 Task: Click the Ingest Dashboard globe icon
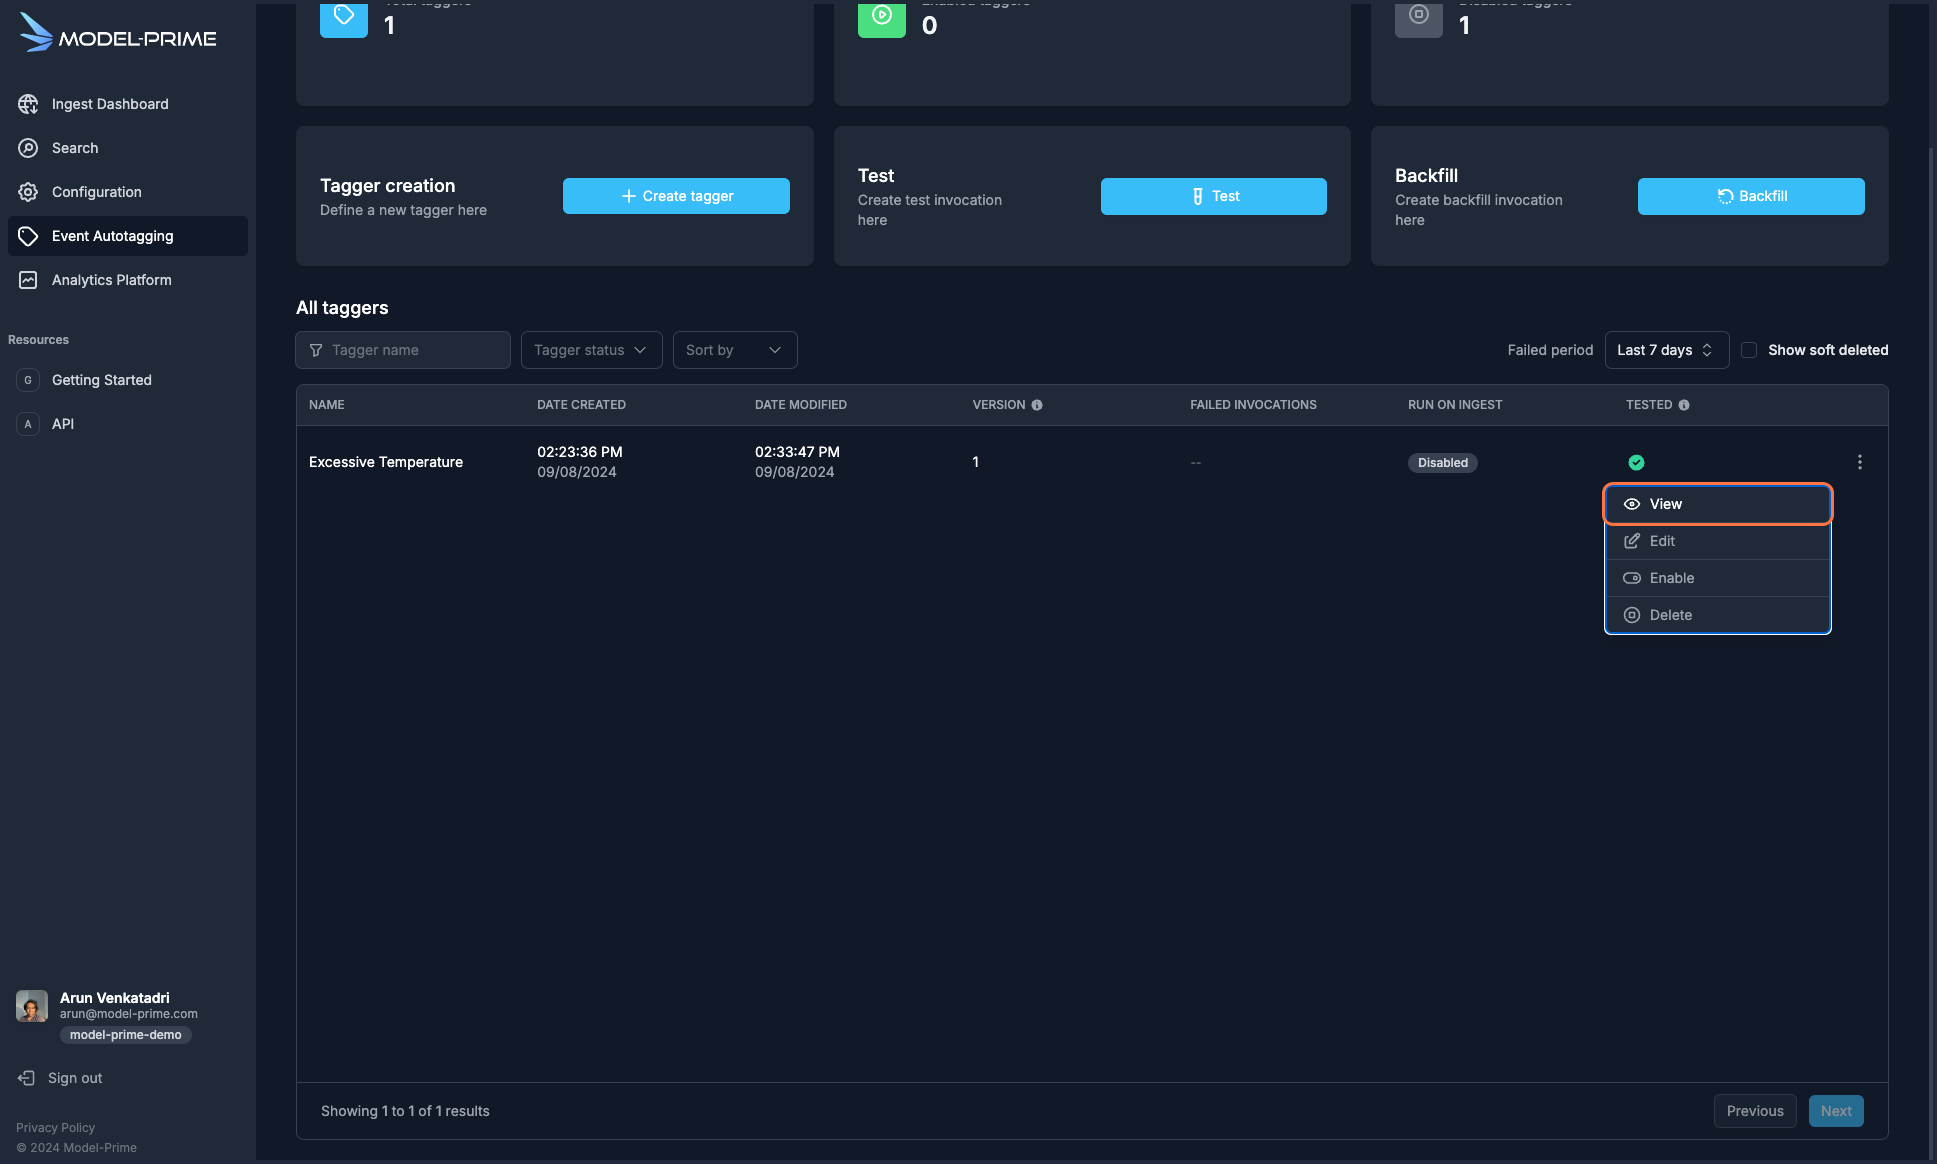(28, 104)
